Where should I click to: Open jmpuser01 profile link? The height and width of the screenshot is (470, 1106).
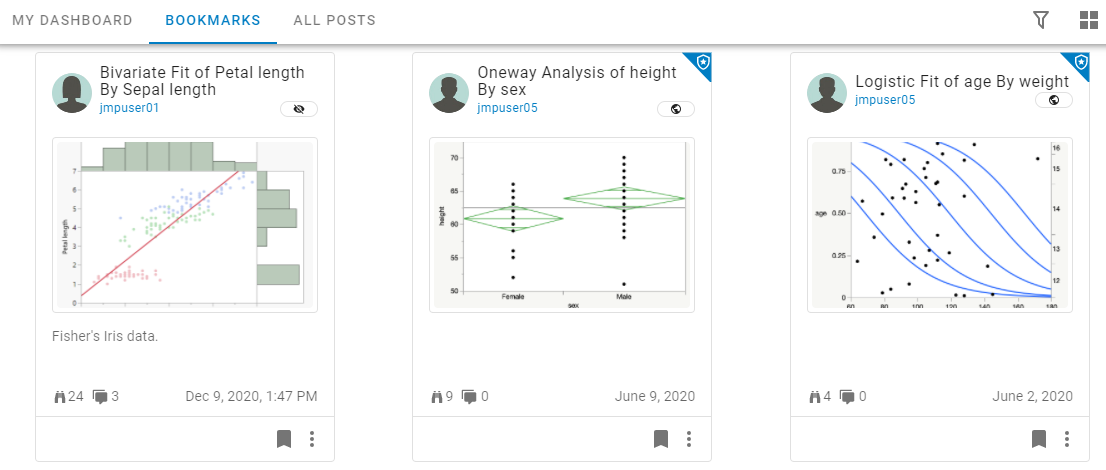[x=130, y=108]
